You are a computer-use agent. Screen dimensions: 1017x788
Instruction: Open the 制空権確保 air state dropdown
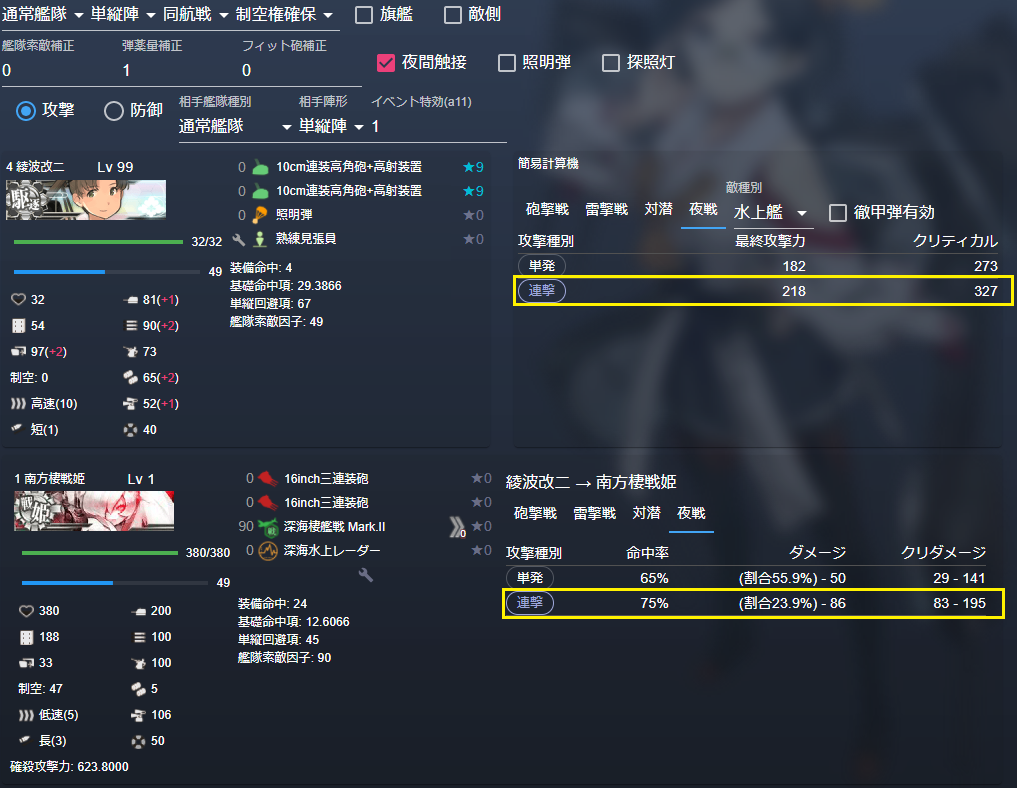pyautogui.click(x=284, y=14)
